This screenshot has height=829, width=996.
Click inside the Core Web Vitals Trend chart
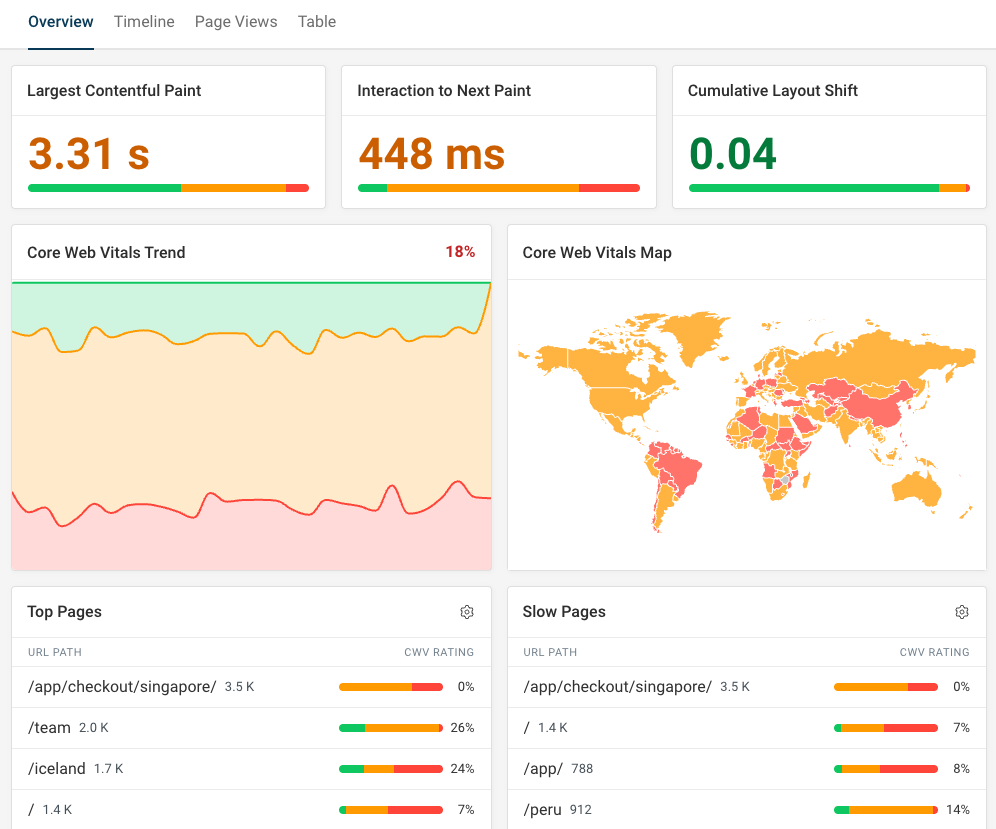click(250, 420)
